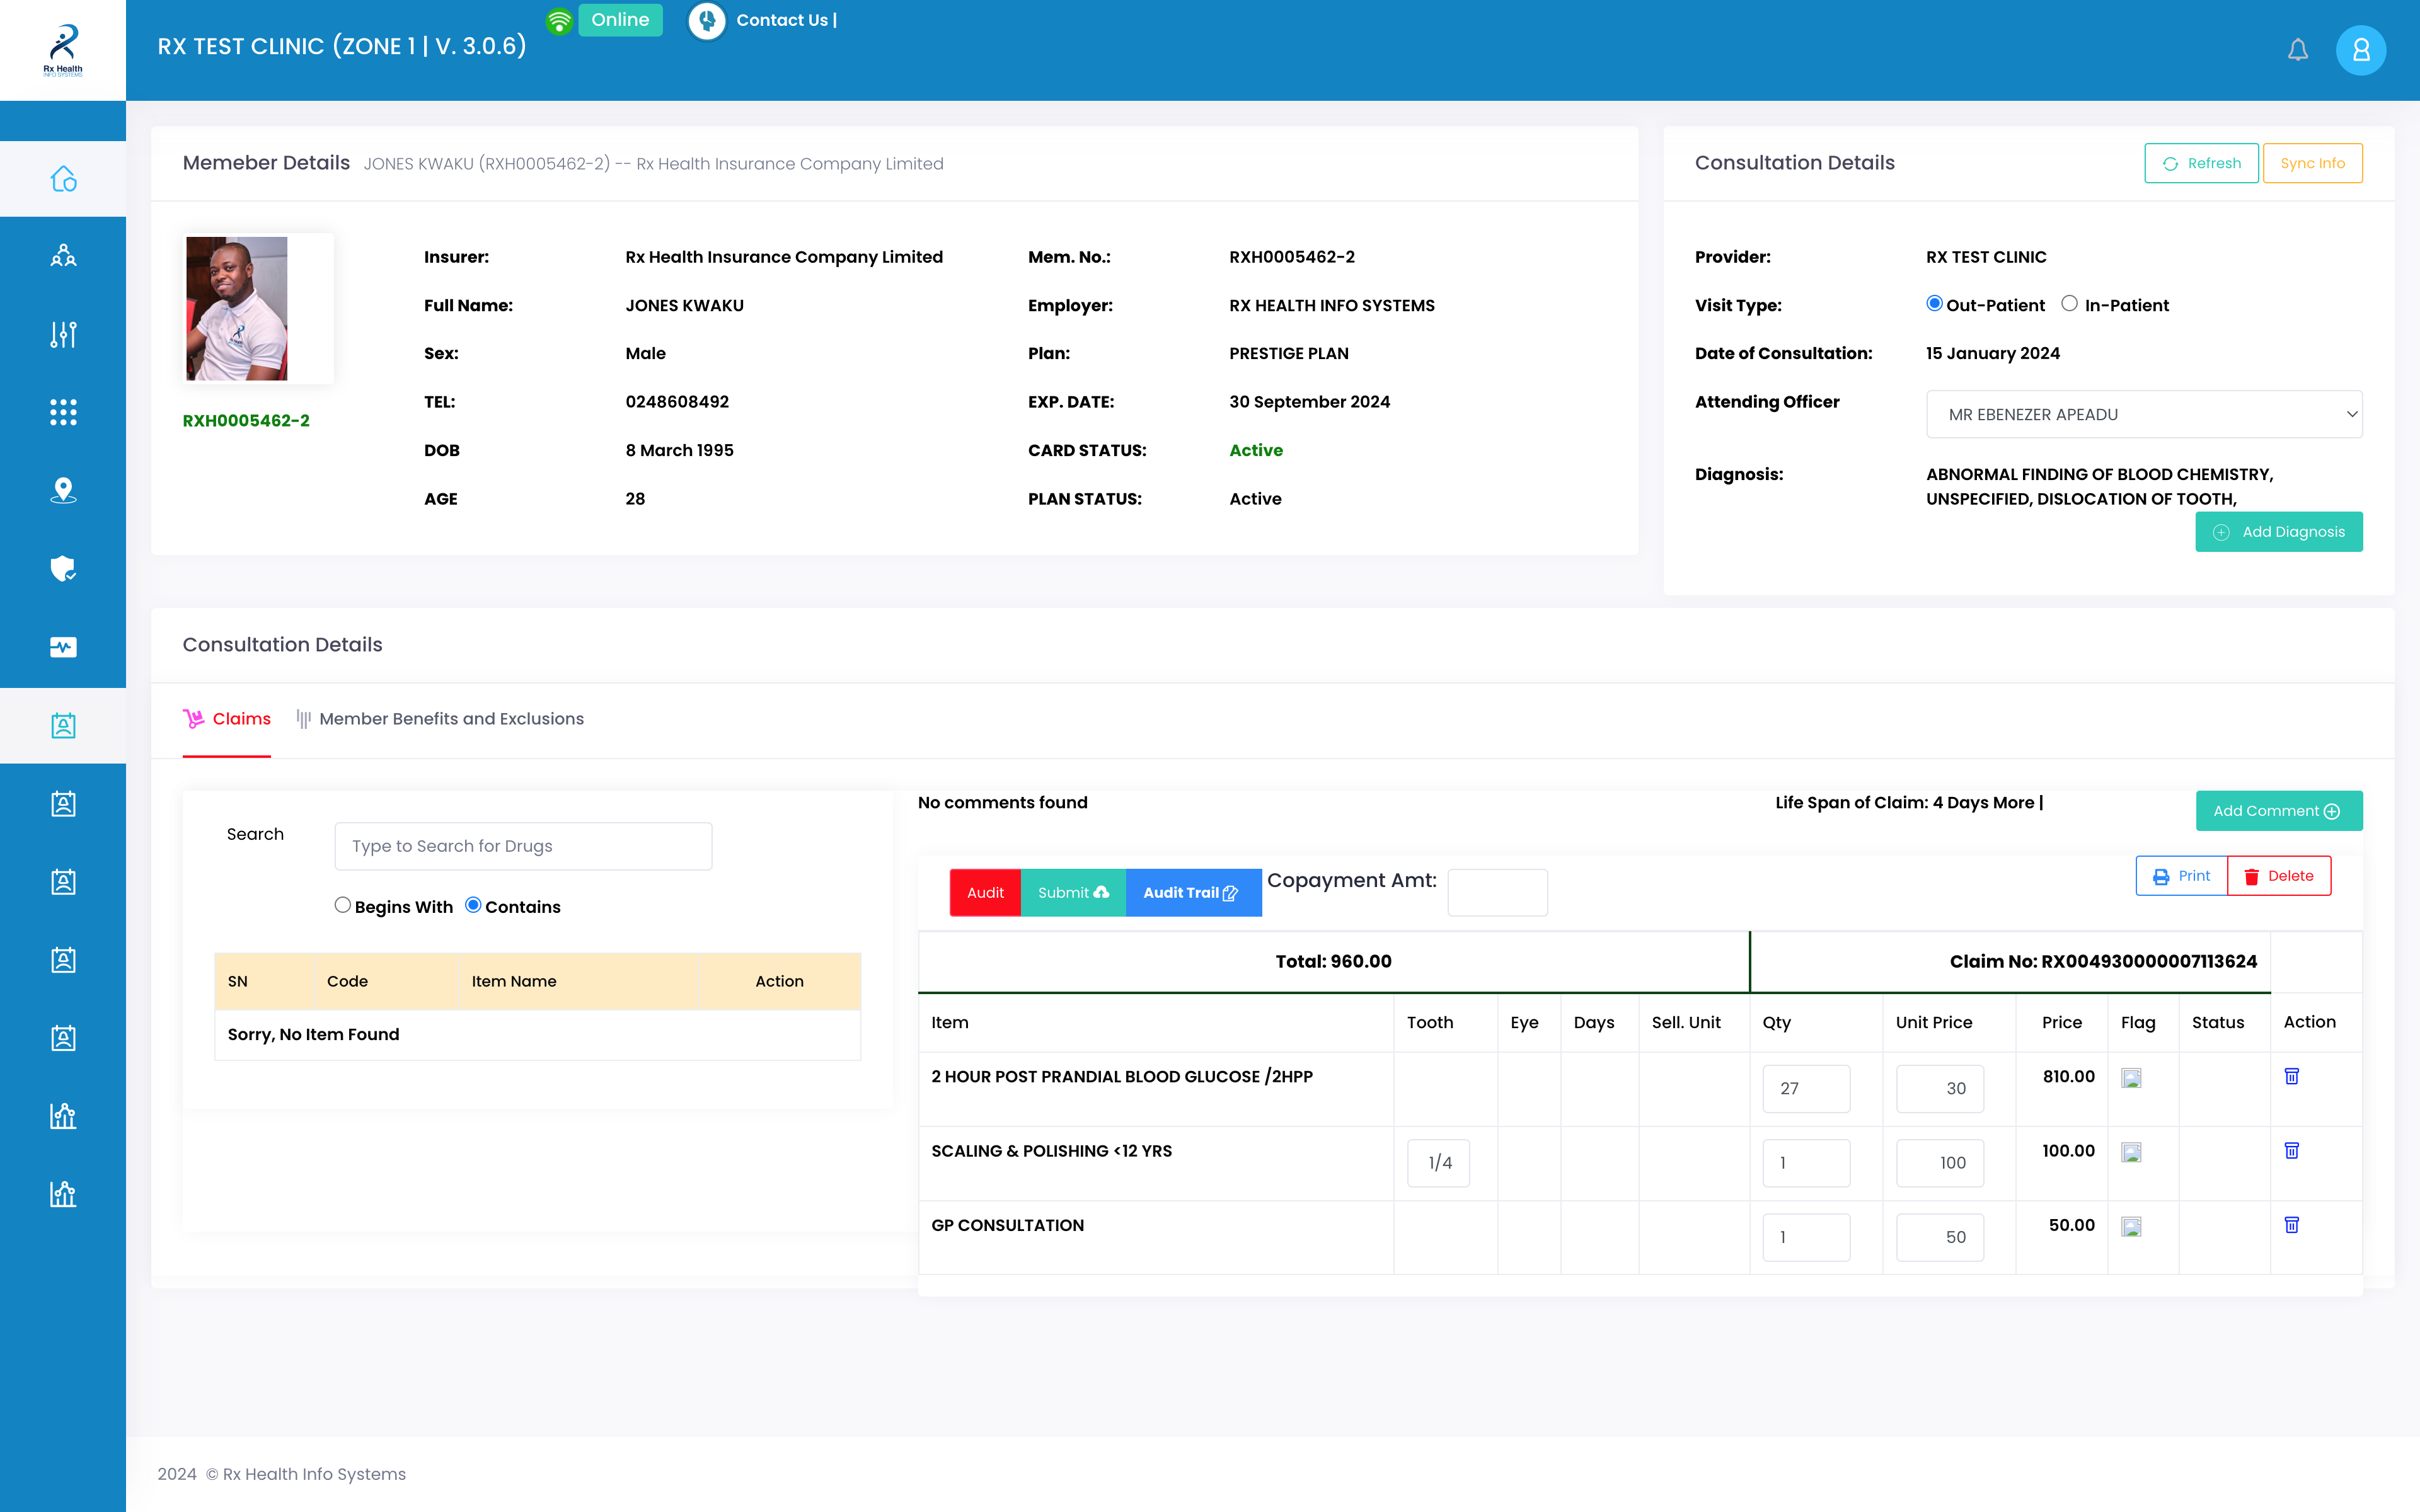Click the Online status badge
2420x1512 pixels.
(x=620, y=20)
